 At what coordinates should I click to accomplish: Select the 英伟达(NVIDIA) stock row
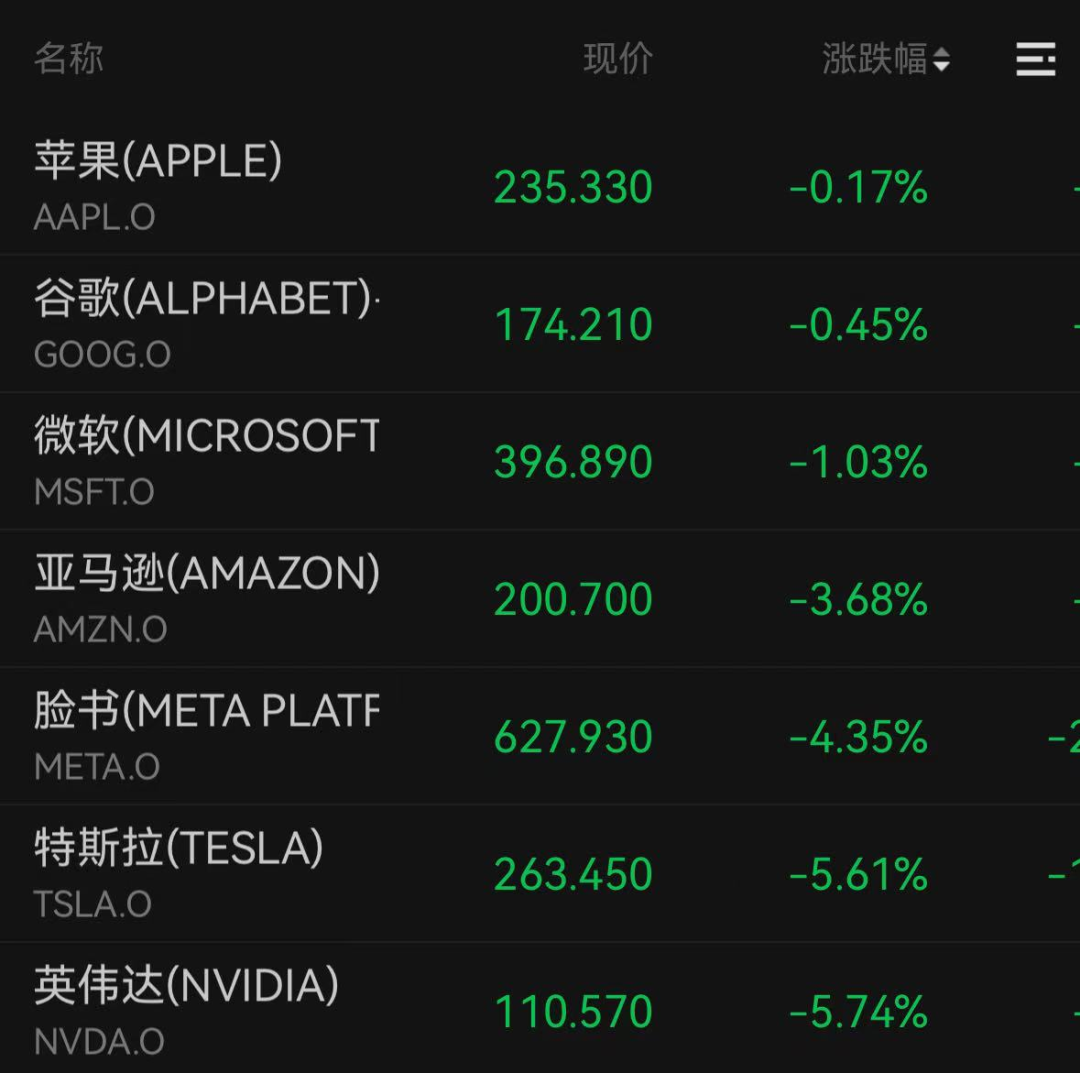[186, 986]
